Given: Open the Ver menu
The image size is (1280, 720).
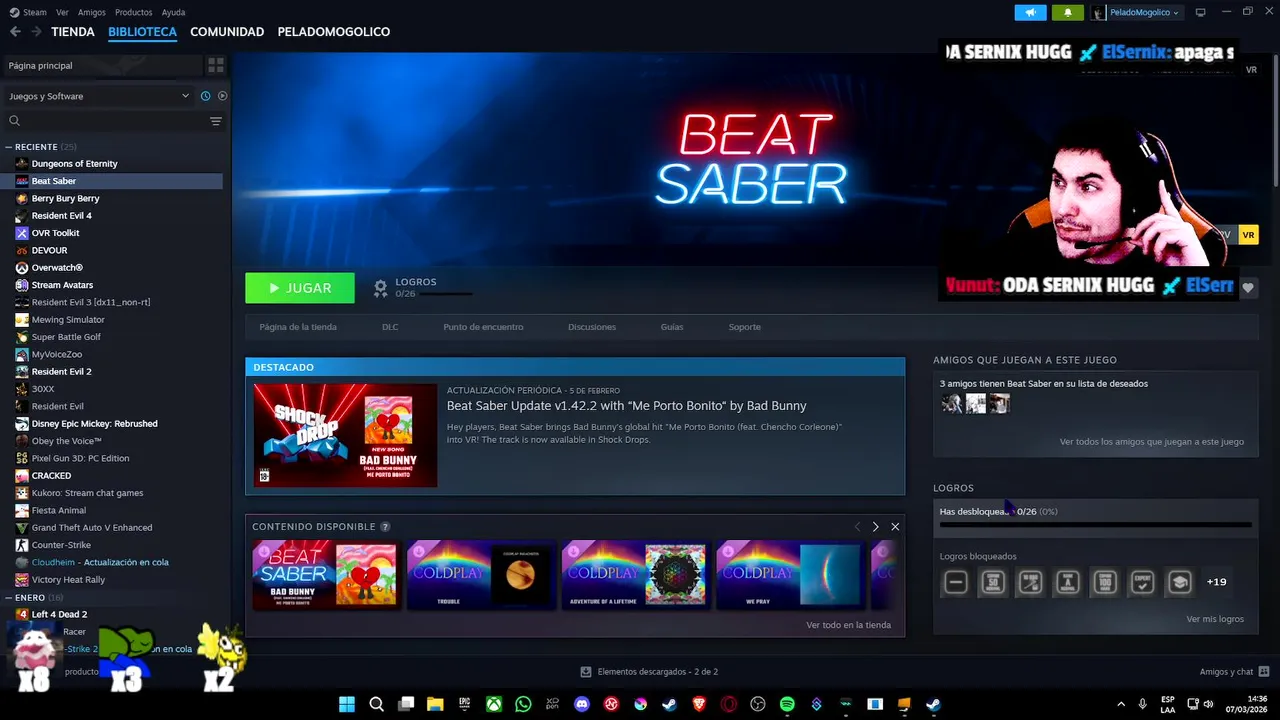Looking at the screenshot, I should point(62,12).
